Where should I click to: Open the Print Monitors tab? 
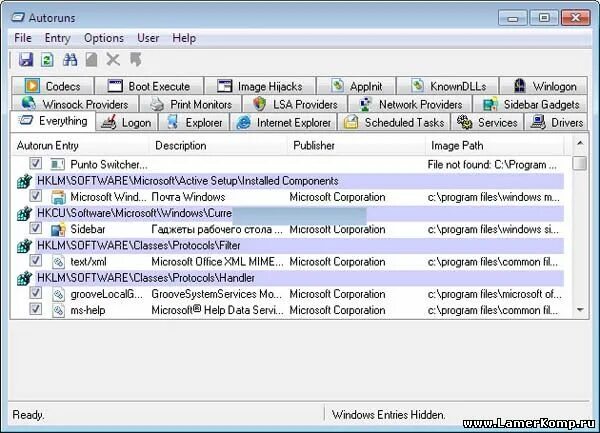(191, 104)
